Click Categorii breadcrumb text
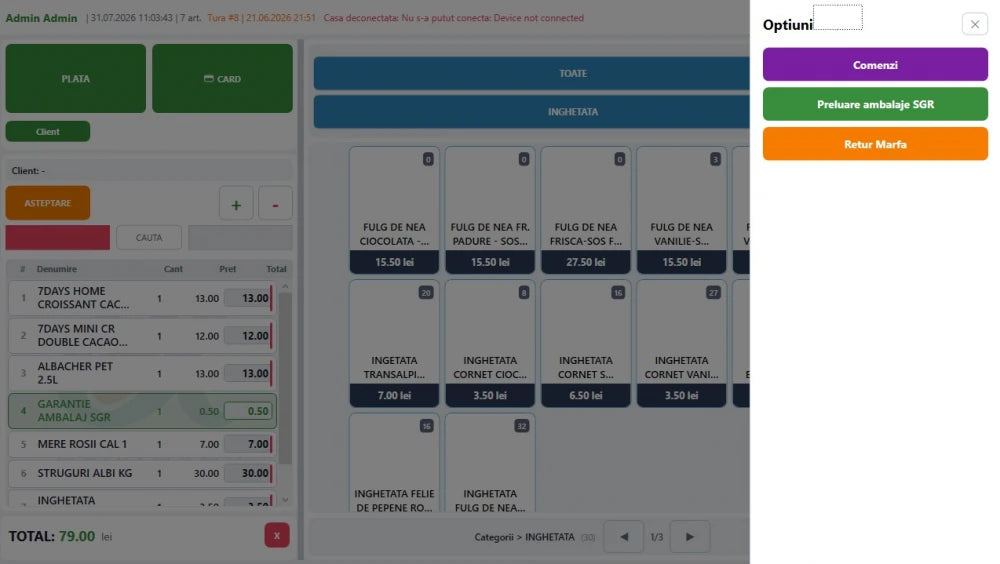The width and height of the screenshot is (1000, 564). click(494, 537)
